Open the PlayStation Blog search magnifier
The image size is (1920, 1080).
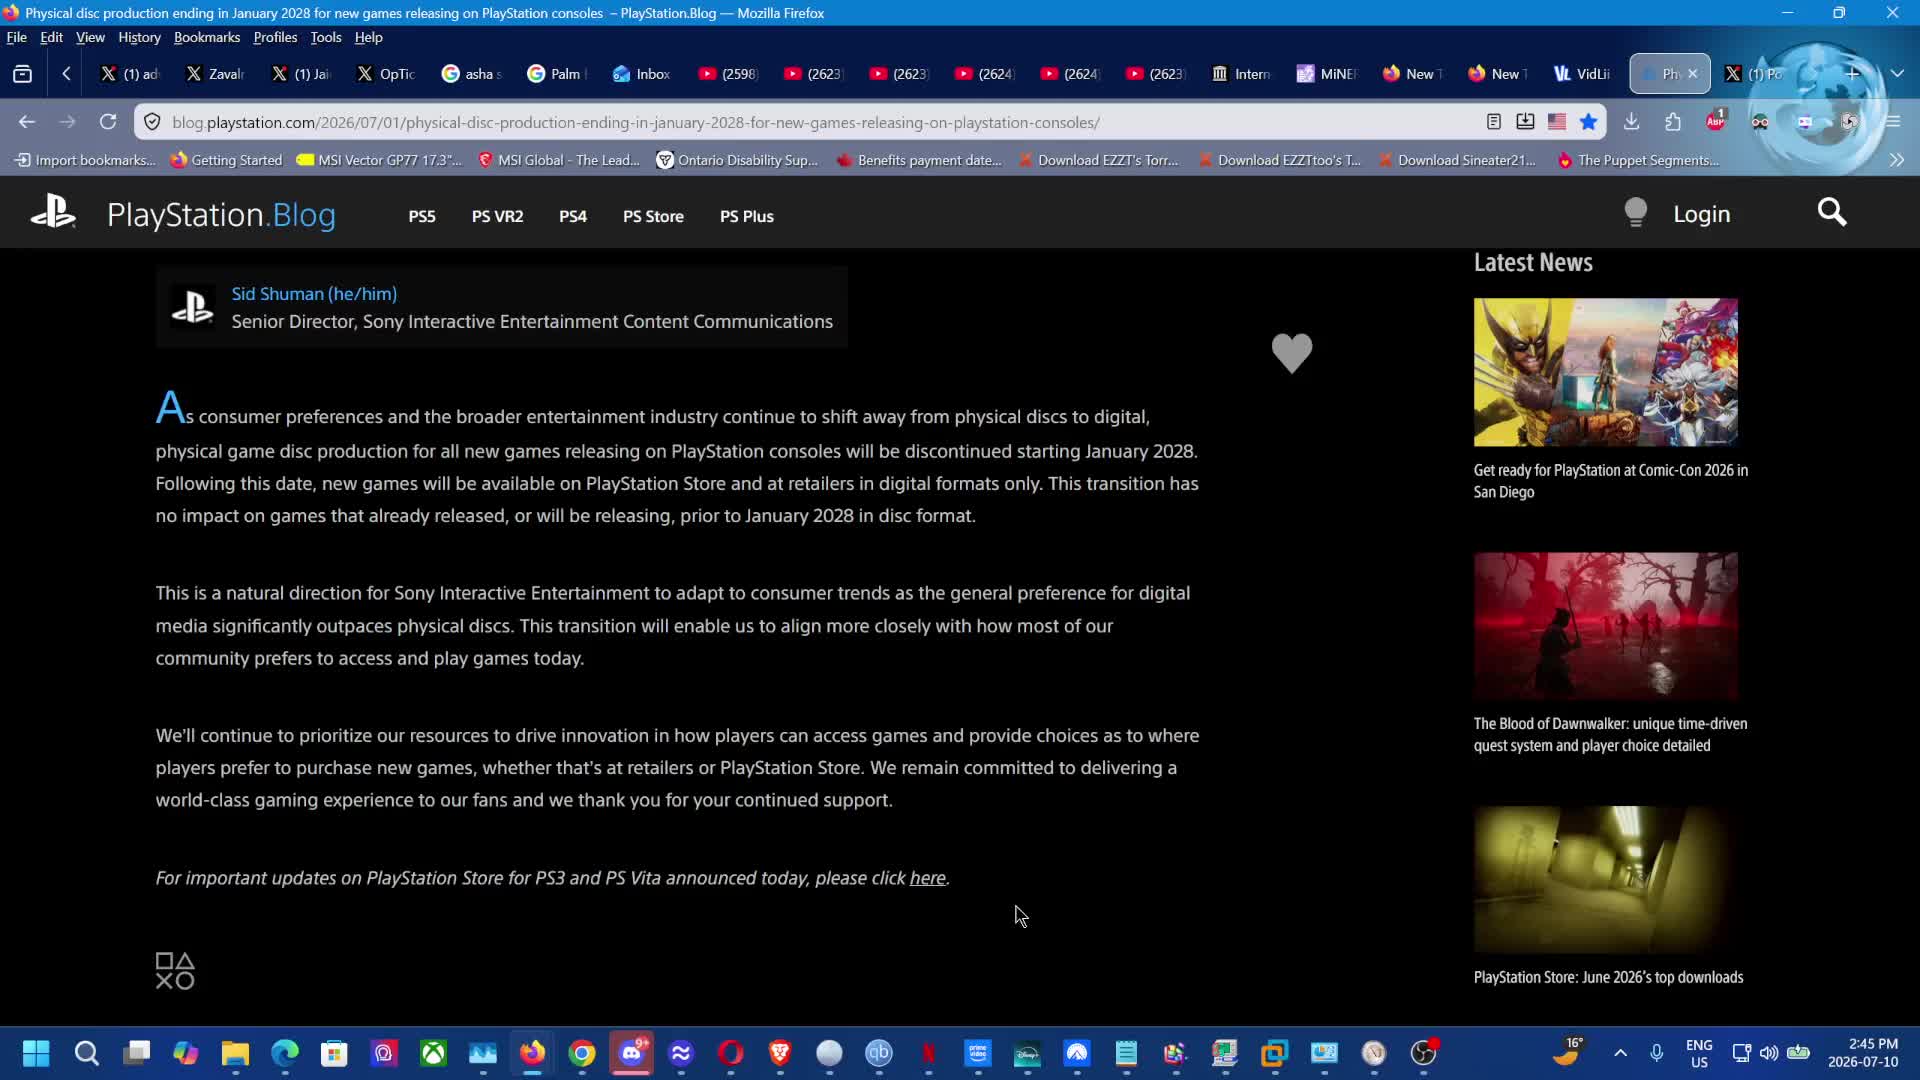point(1831,212)
